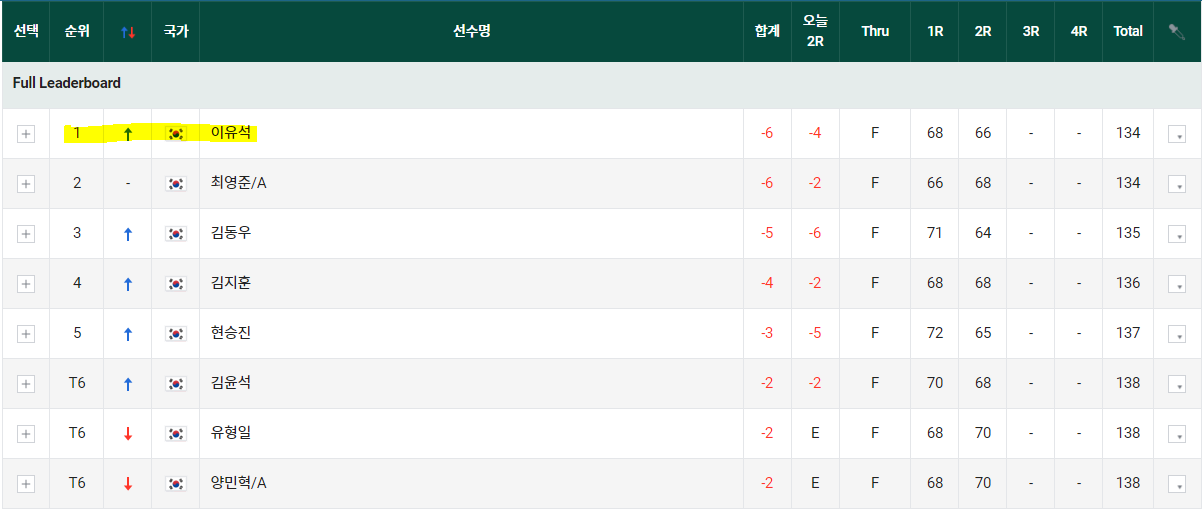The width and height of the screenshot is (1202, 509).
Task: Sort by the Total column header
Action: click(x=1128, y=31)
